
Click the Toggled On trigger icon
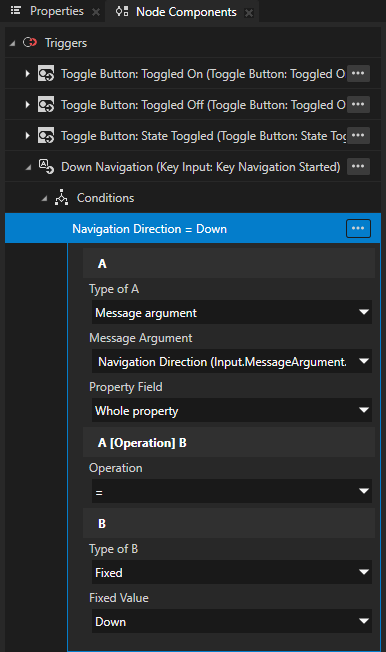[46, 73]
